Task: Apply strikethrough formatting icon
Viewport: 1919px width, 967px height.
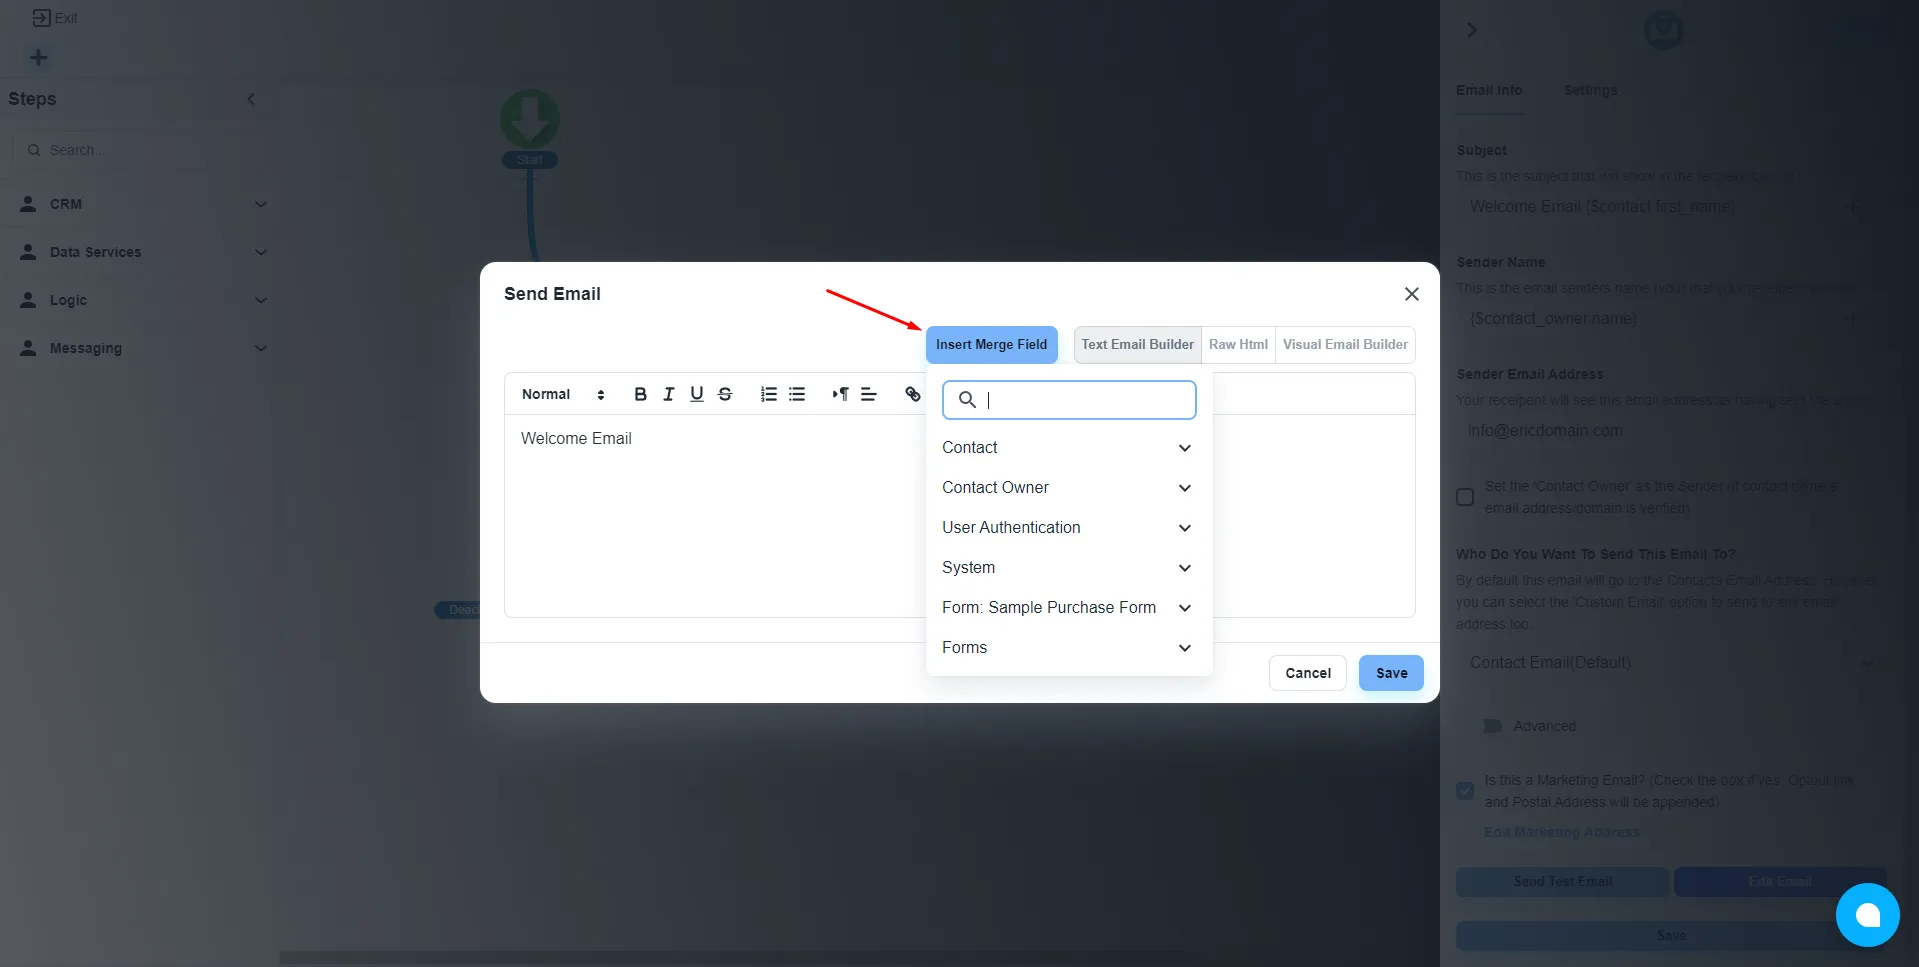Action: pos(725,394)
